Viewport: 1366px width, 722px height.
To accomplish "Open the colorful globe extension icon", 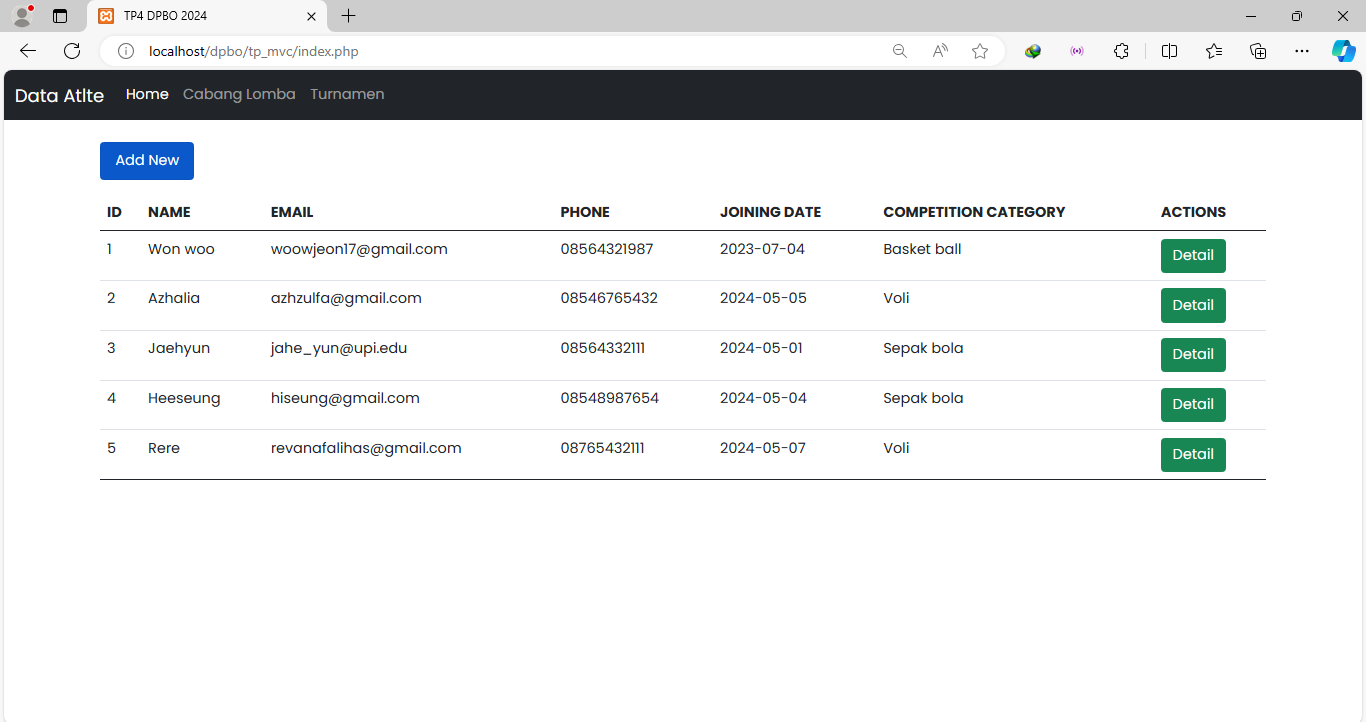I will [x=1033, y=51].
